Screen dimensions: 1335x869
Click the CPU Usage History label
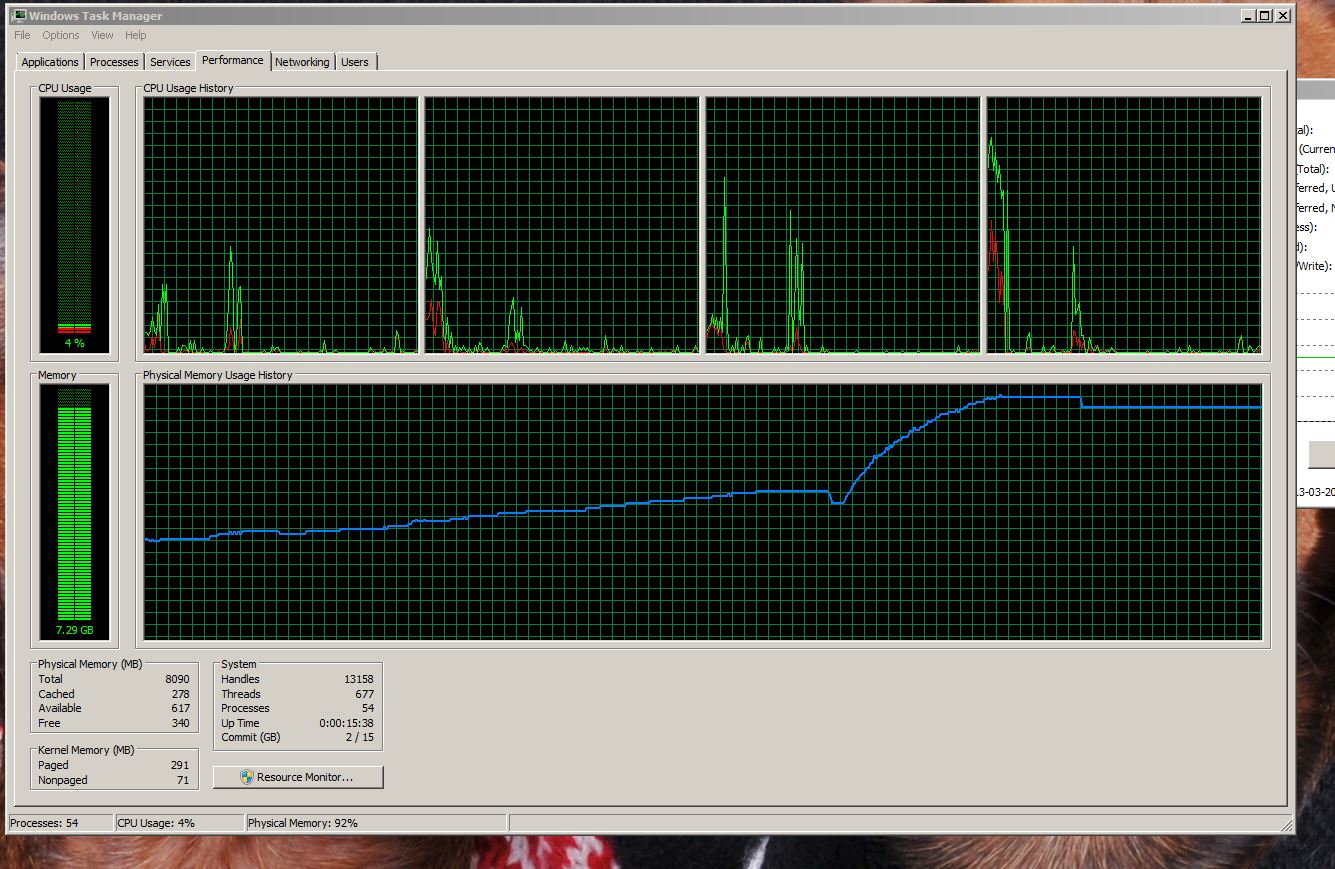click(x=188, y=88)
